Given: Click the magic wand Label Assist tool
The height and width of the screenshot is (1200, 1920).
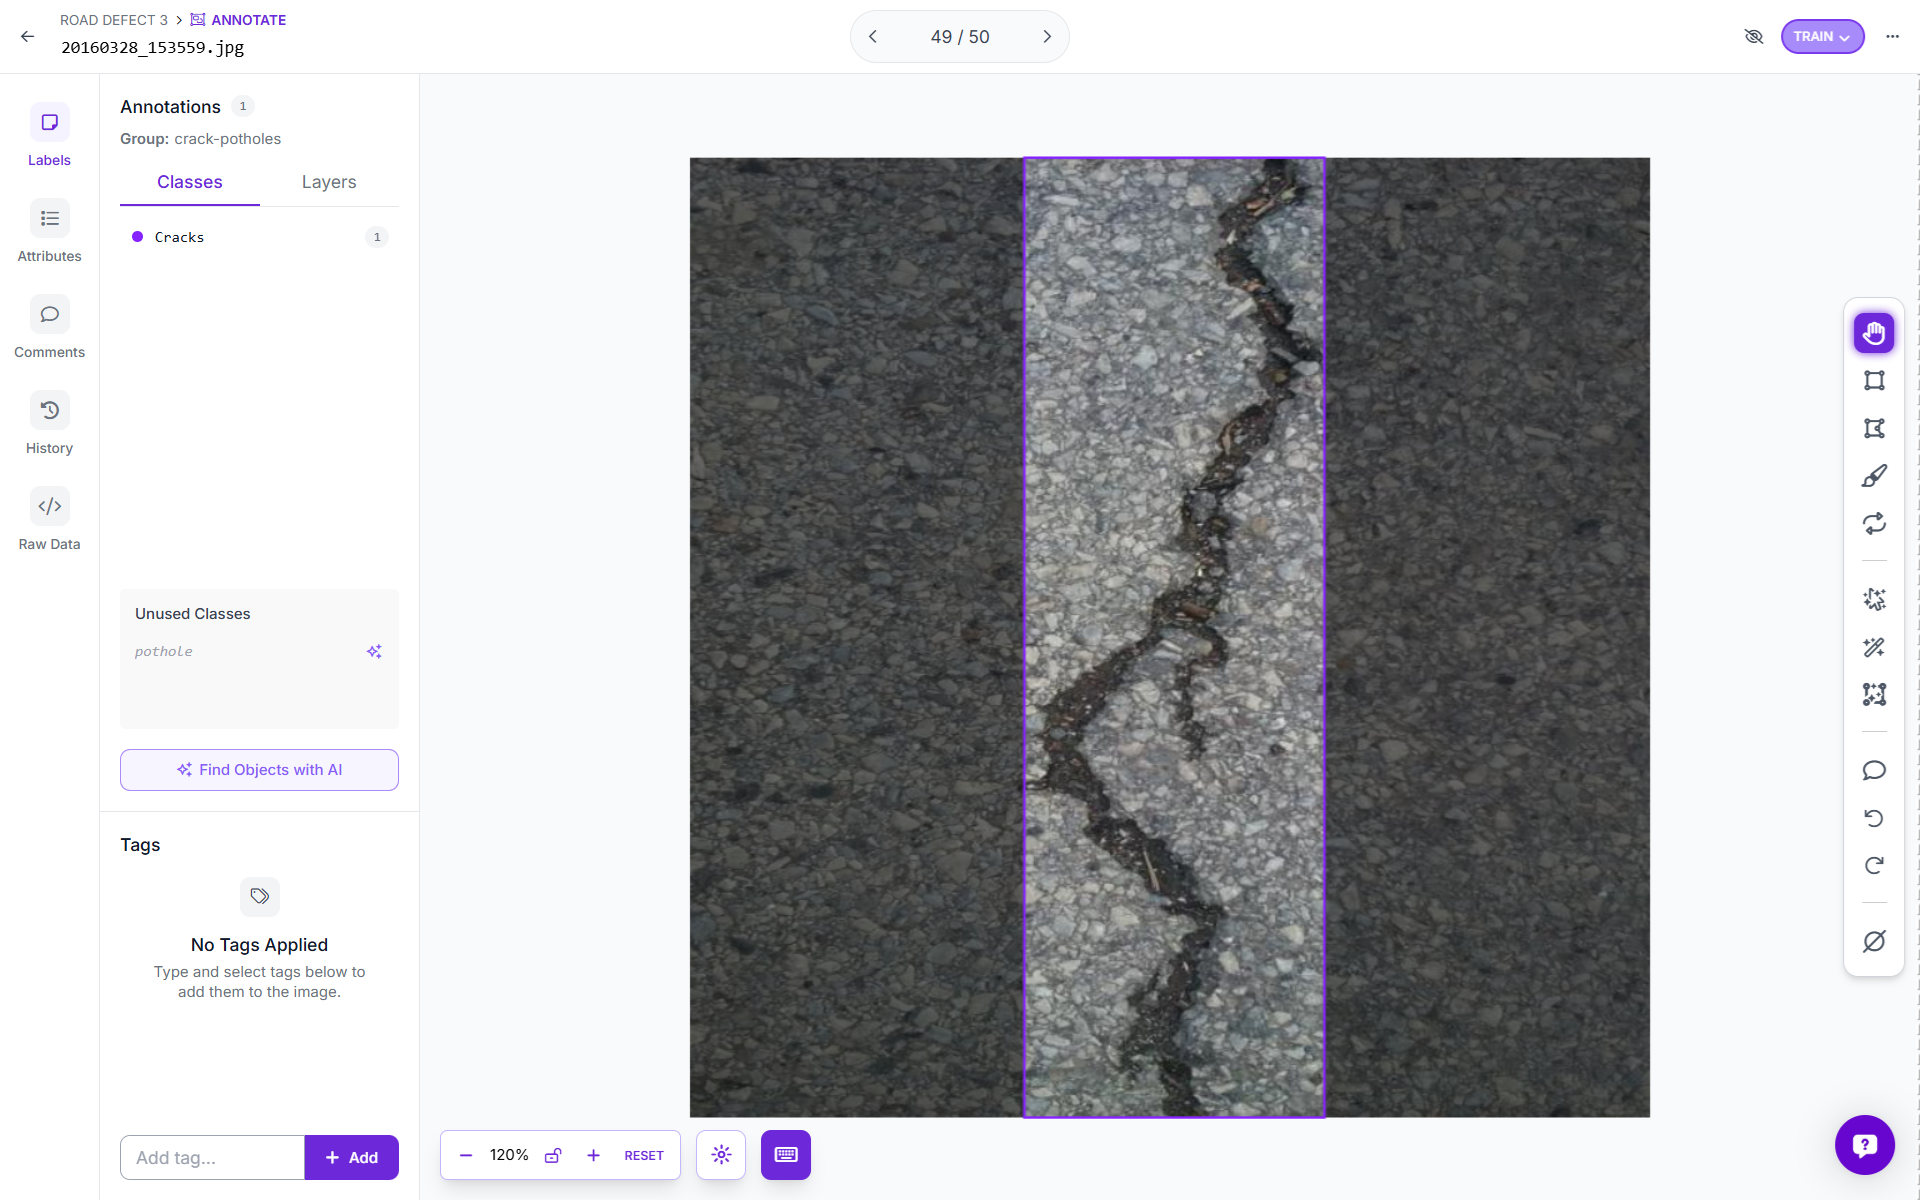Looking at the screenshot, I should tap(1874, 647).
